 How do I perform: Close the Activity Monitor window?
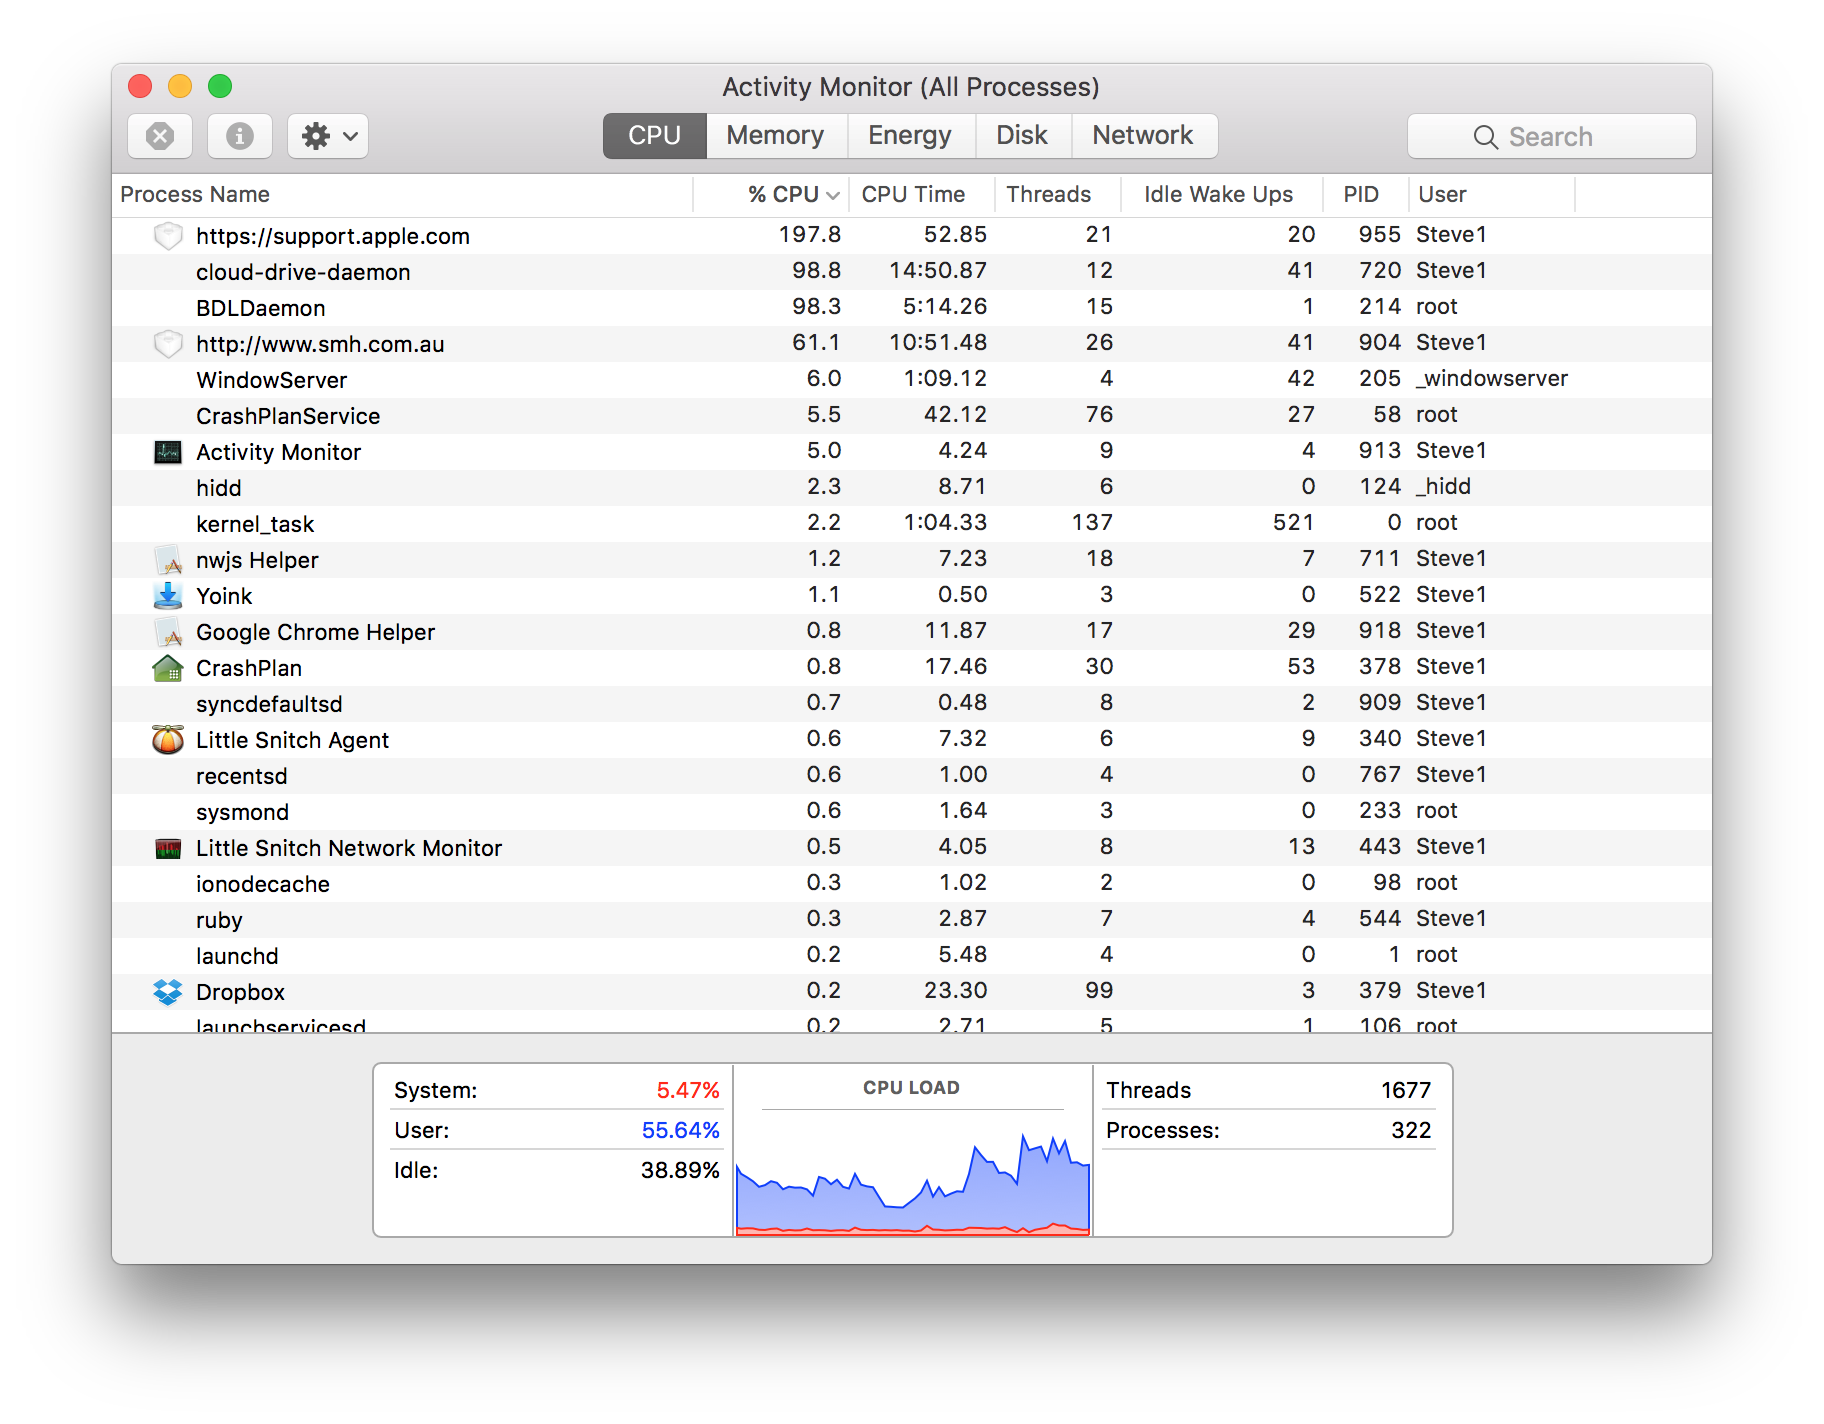(x=140, y=86)
